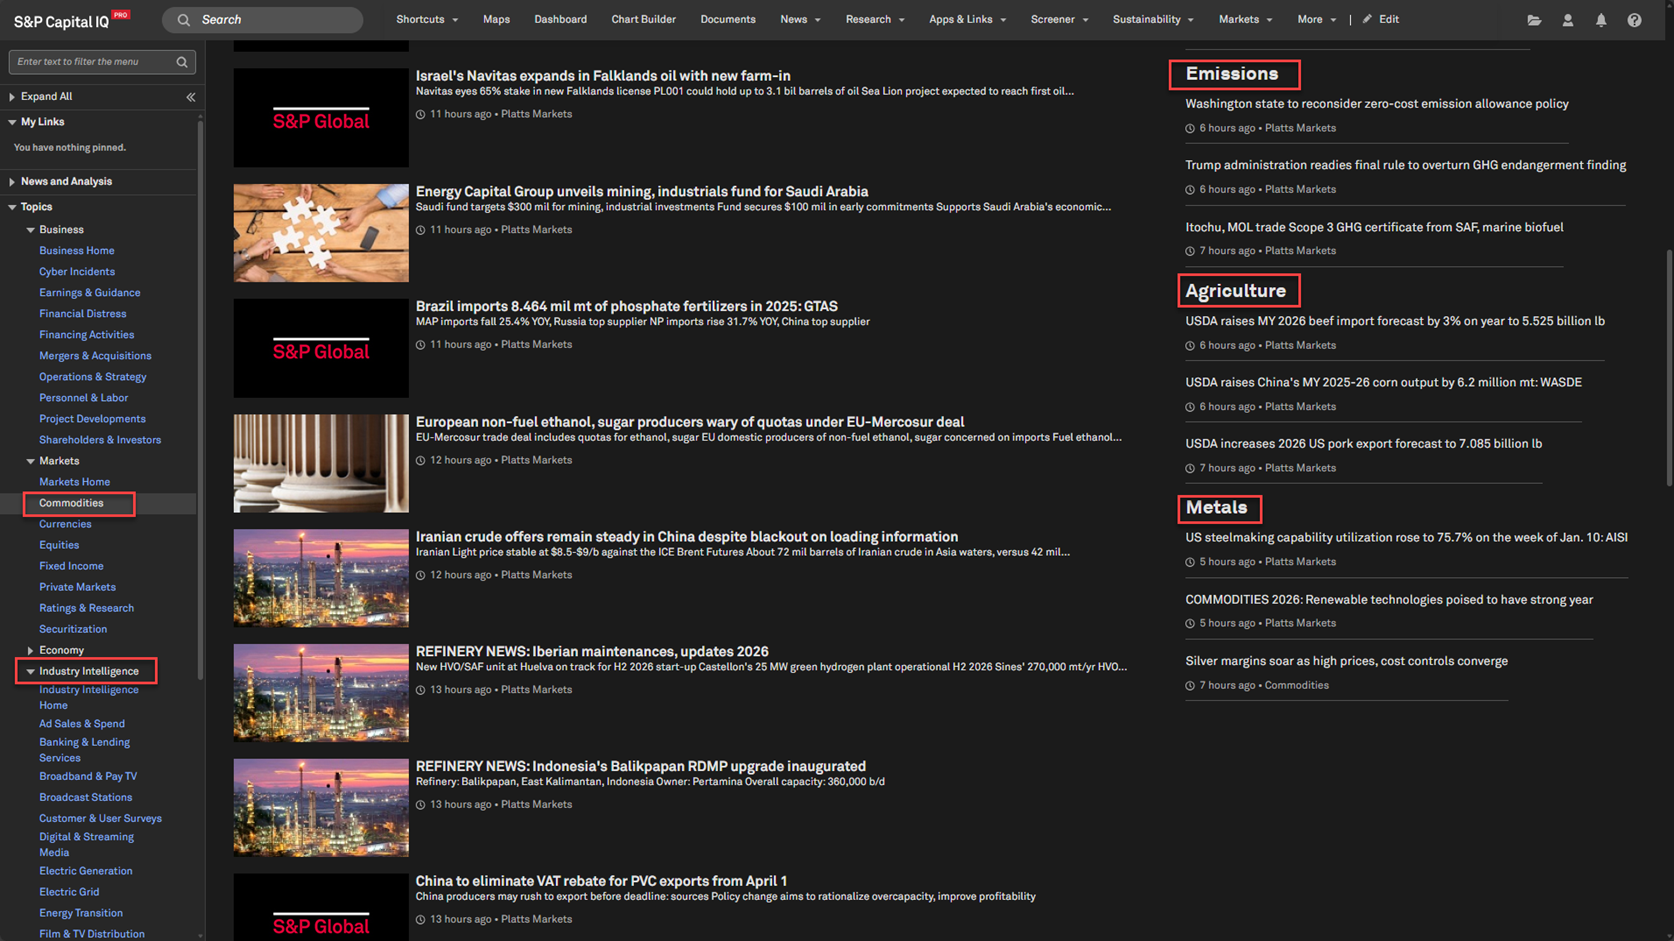Screen dimensions: 1674x941
Task: Open China VAT rebate PVC exports article
Action: [601, 882]
